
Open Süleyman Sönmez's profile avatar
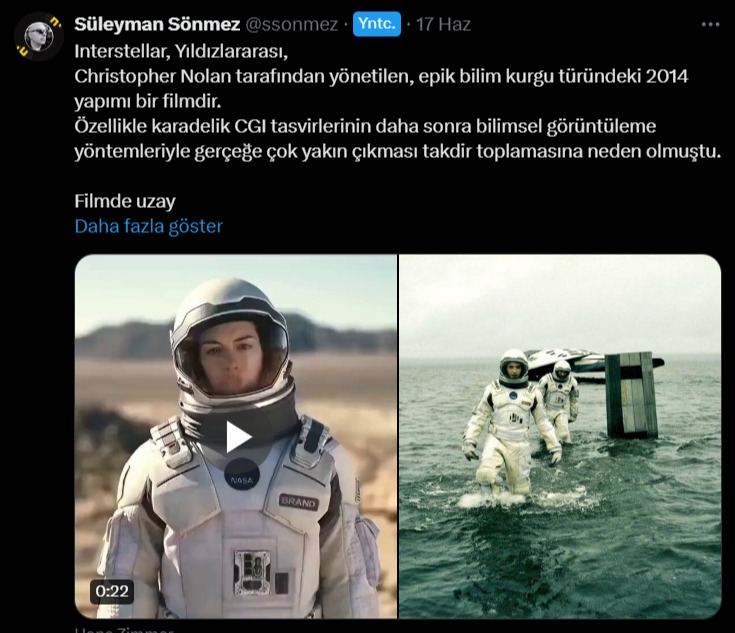tap(39, 37)
